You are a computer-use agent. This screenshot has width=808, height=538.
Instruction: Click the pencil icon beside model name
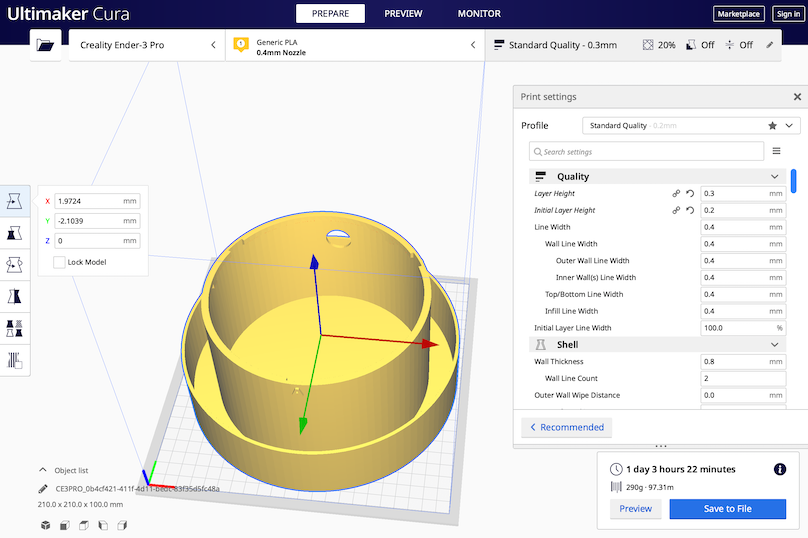(x=43, y=489)
